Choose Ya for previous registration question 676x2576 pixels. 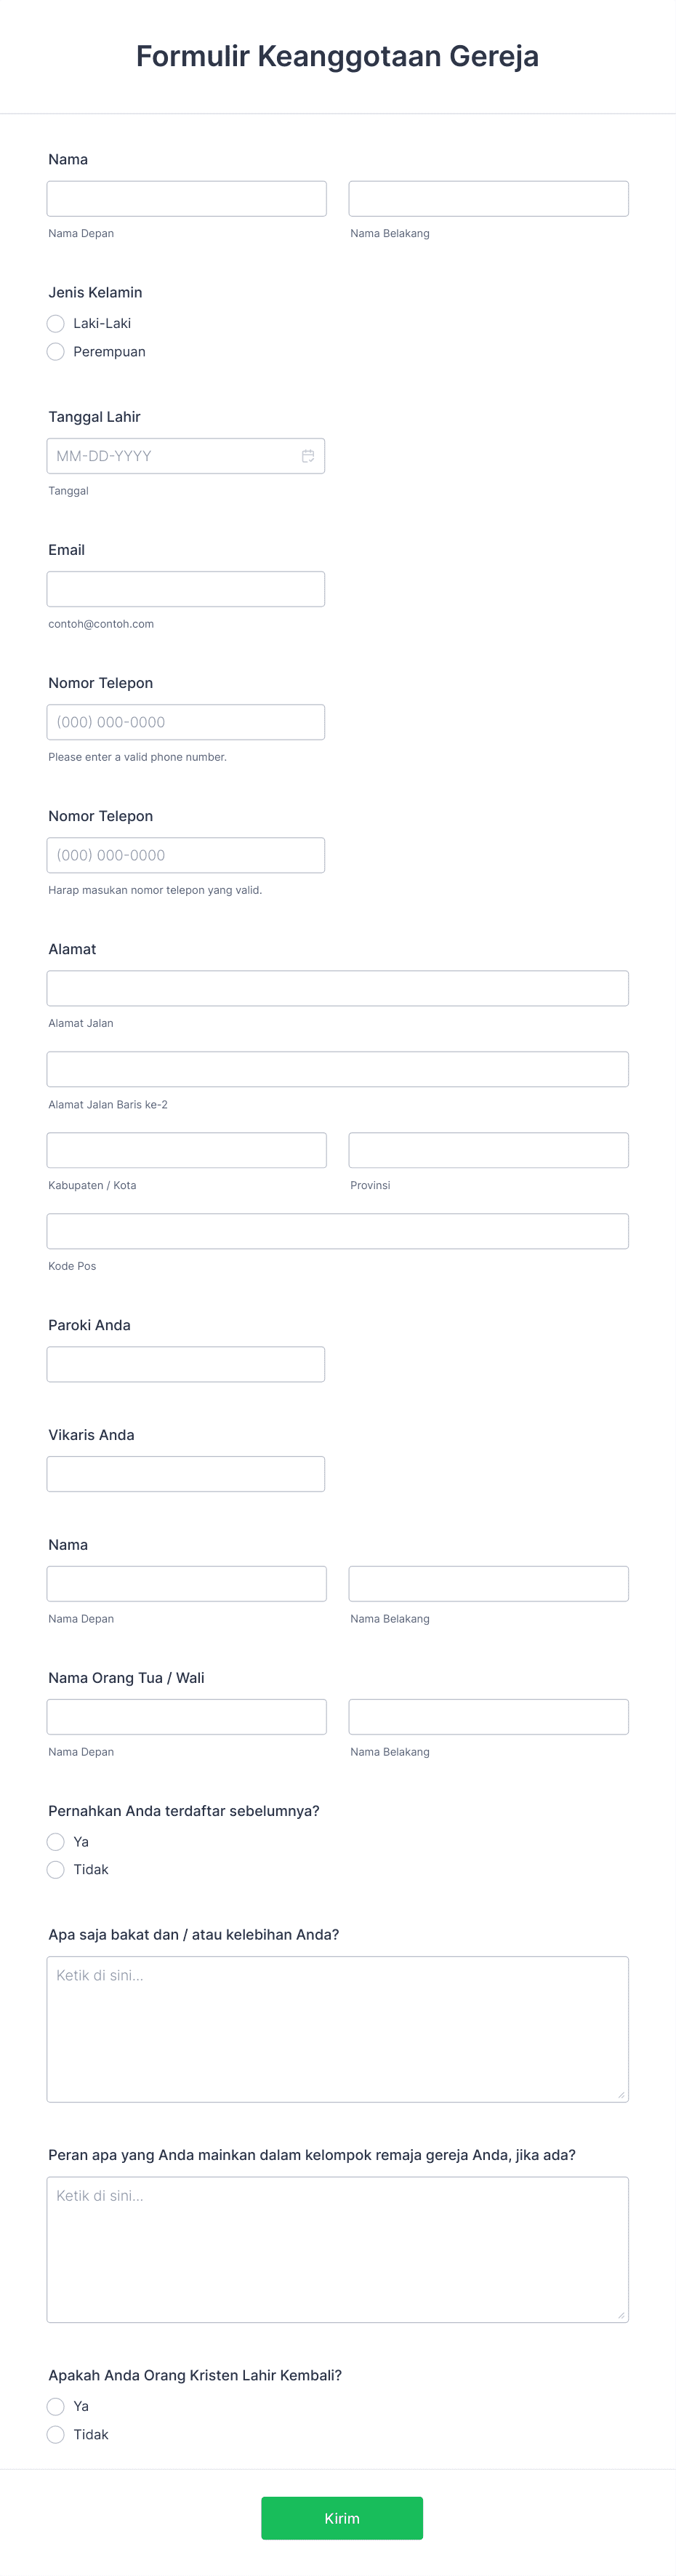(x=56, y=1841)
